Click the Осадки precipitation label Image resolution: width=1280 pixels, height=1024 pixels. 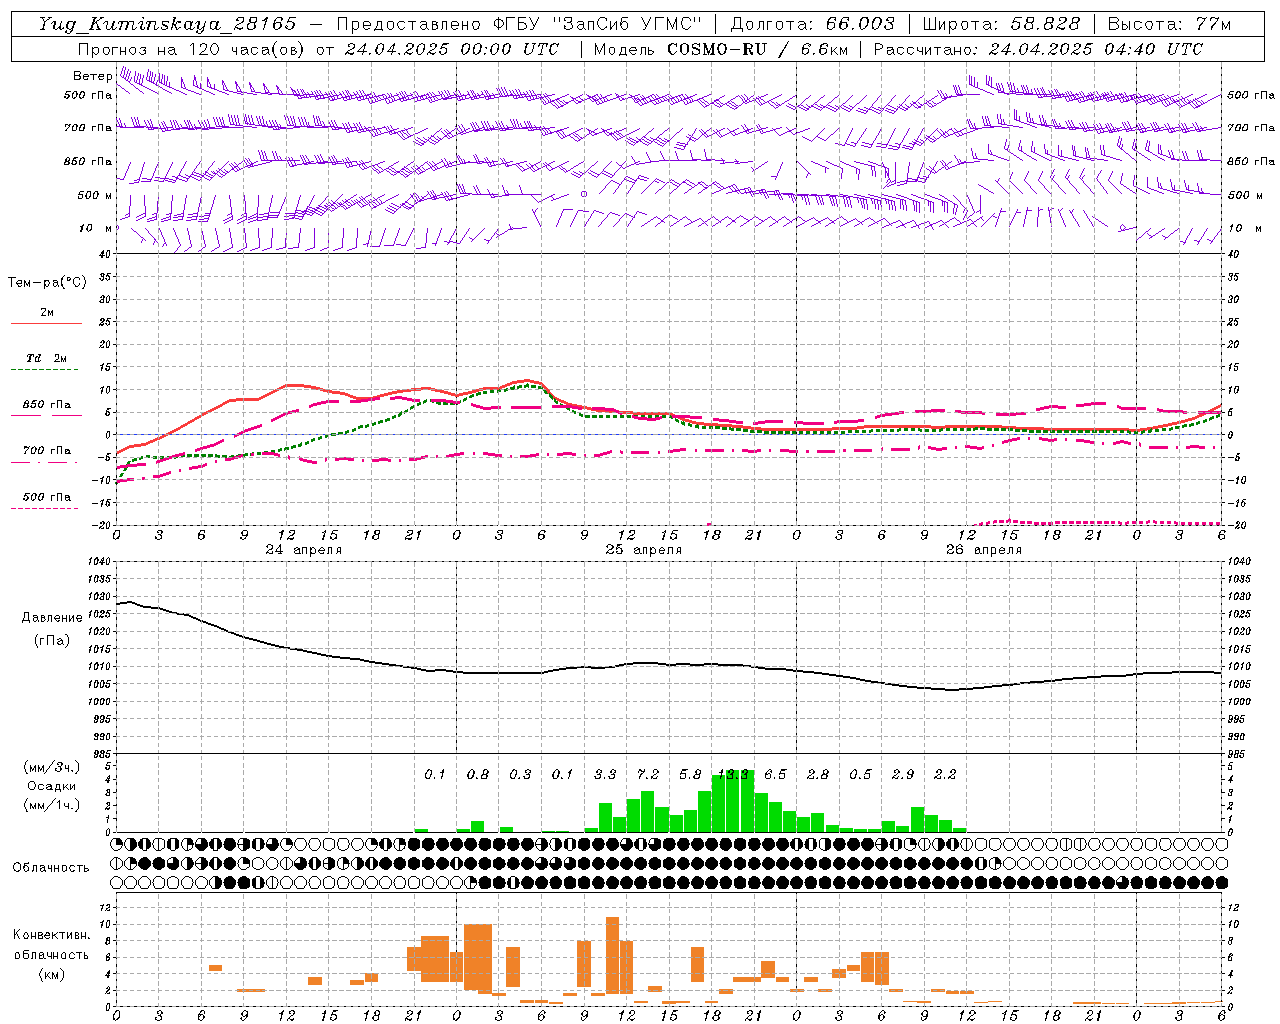point(51,786)
